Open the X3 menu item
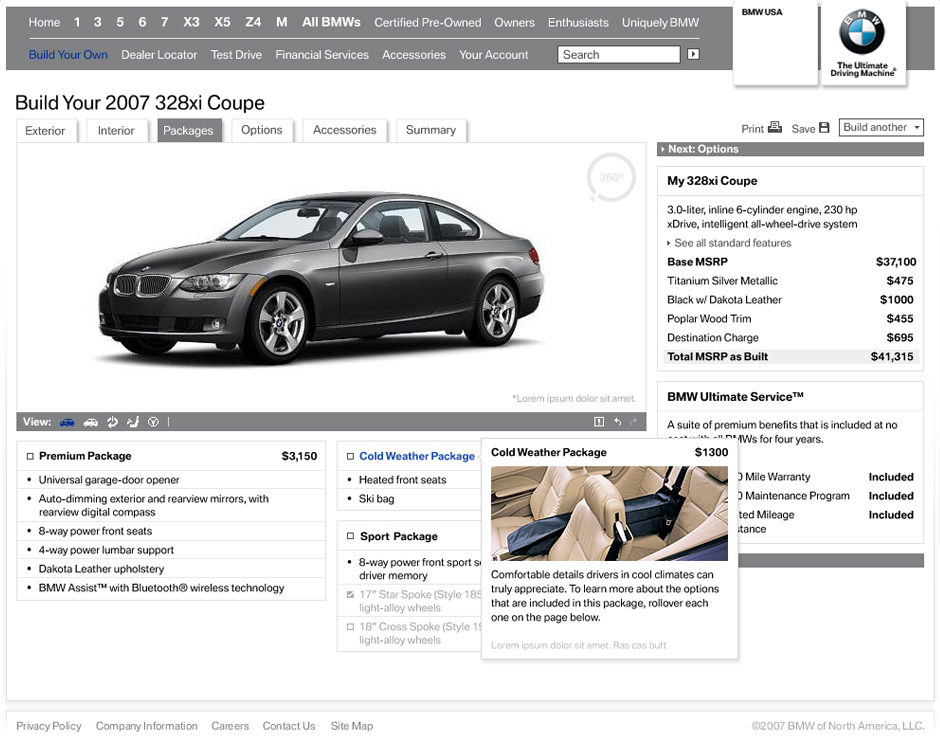Screen dimensions: 940x736 [x=191, y=22]
